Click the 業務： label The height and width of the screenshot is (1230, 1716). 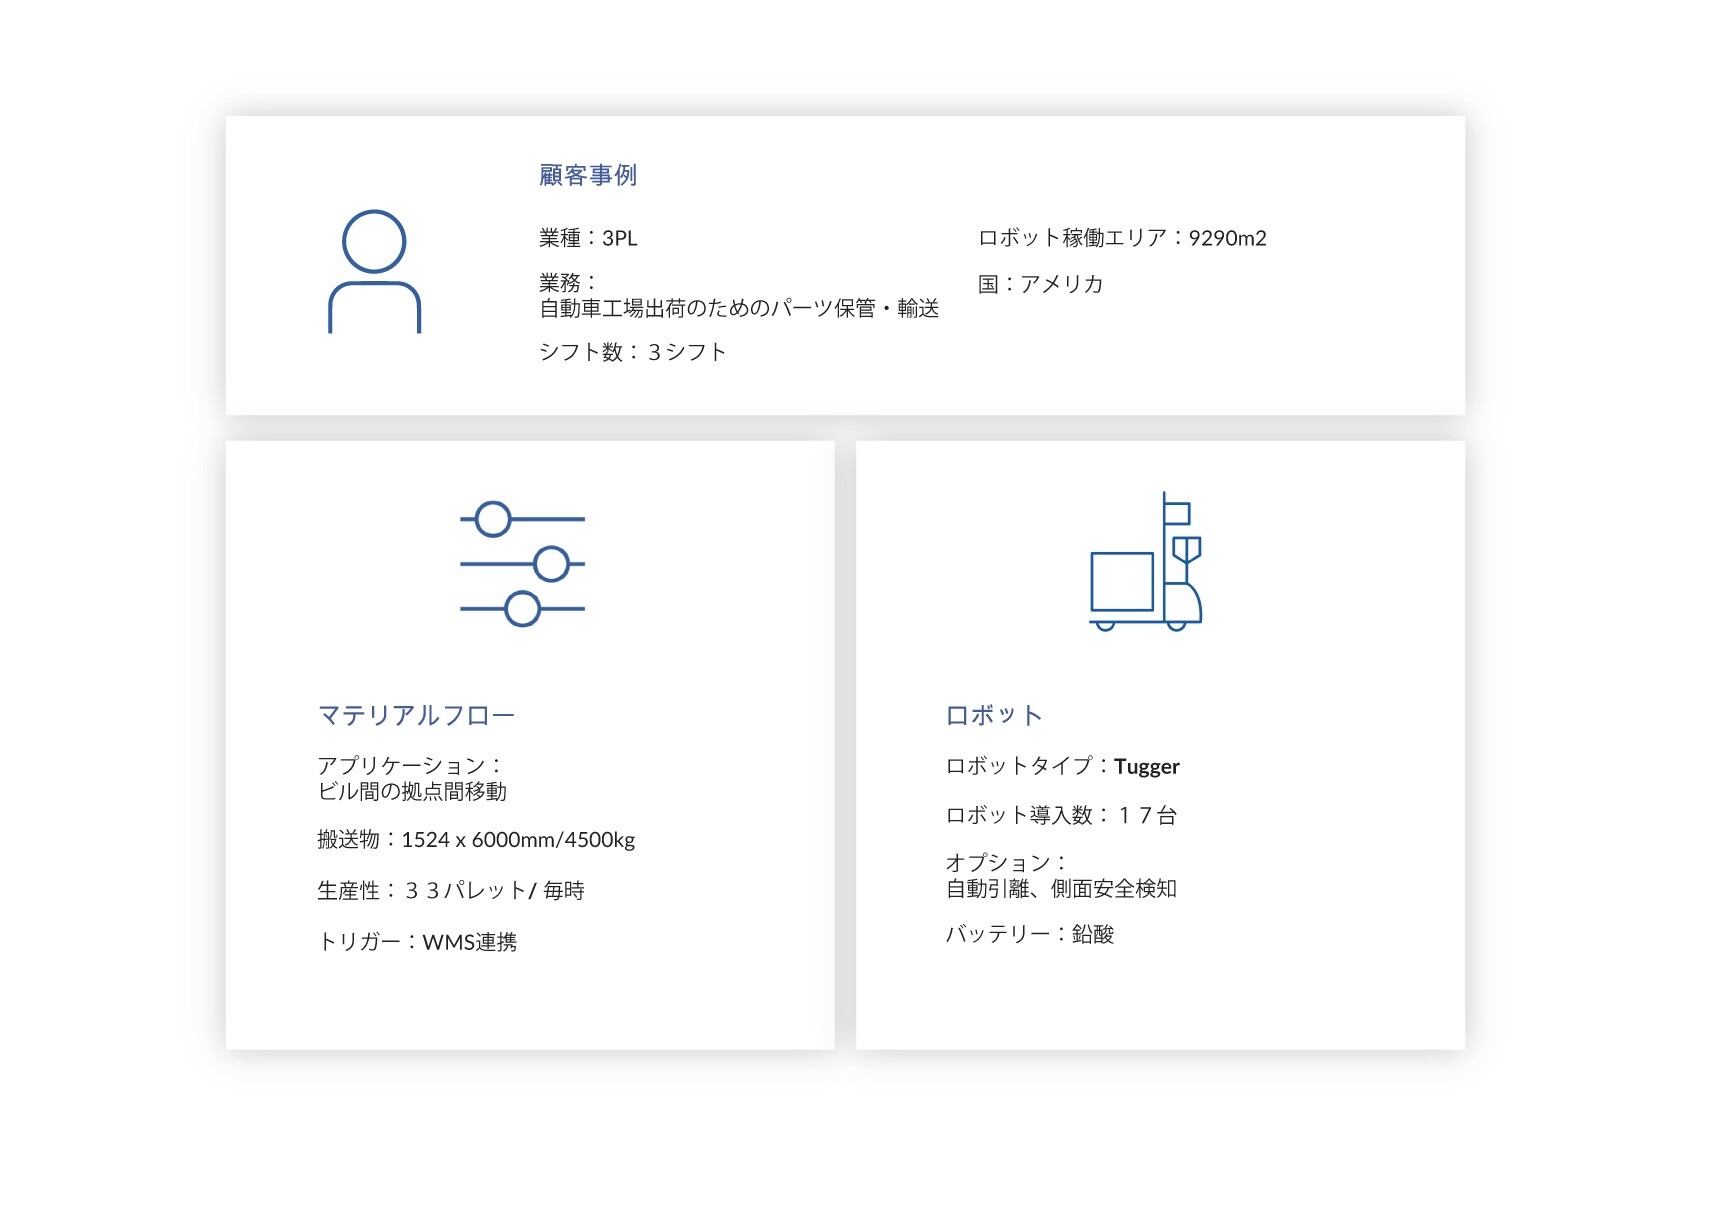coord(568,283)
